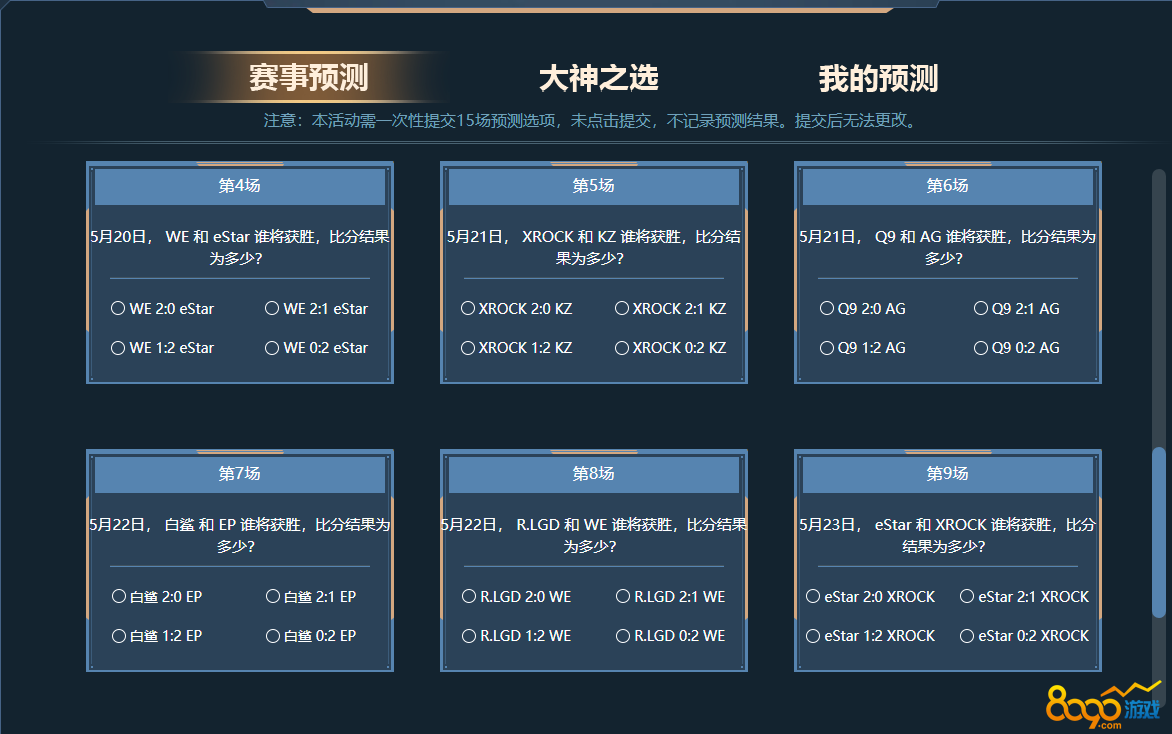Select Q9 2:0 AG radio button

[827, 309]
